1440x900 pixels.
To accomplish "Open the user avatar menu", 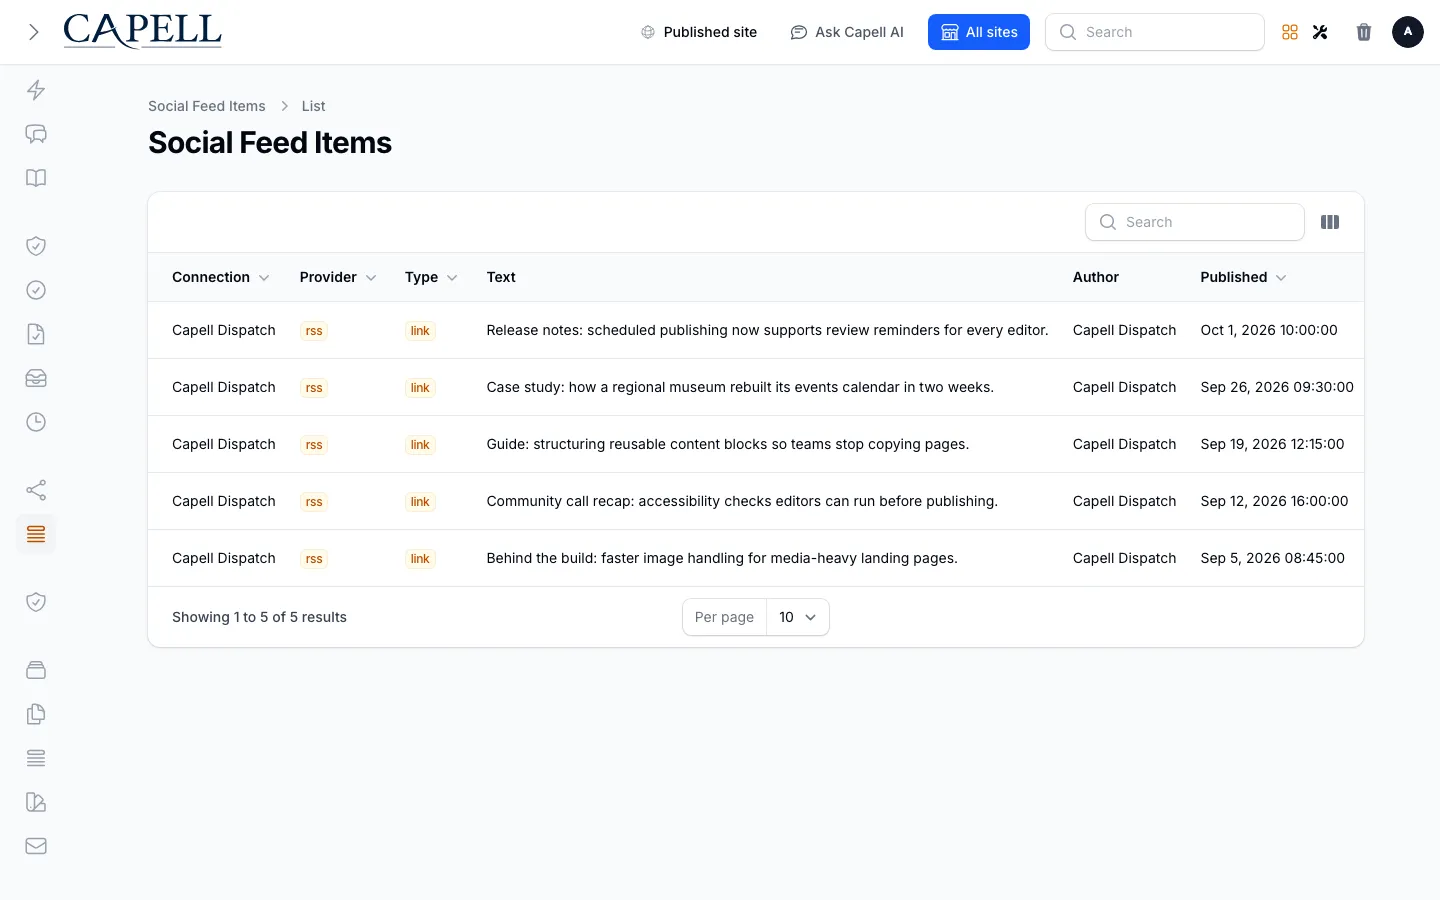I will click(1408, 32).
